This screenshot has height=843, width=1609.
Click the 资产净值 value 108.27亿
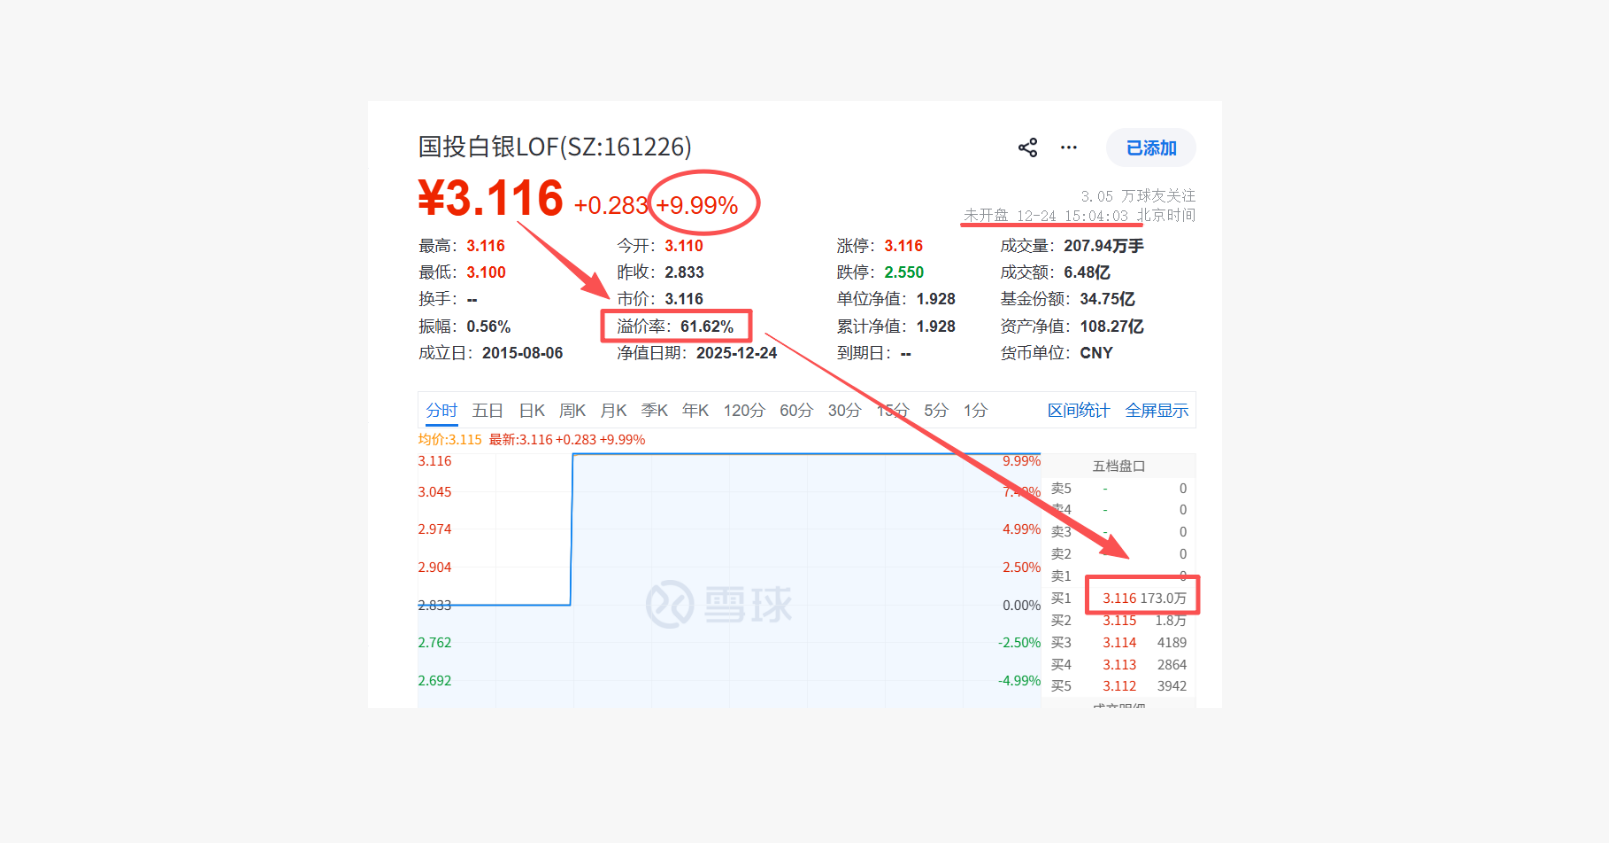pyautogui.click(x=1112, y=326)
